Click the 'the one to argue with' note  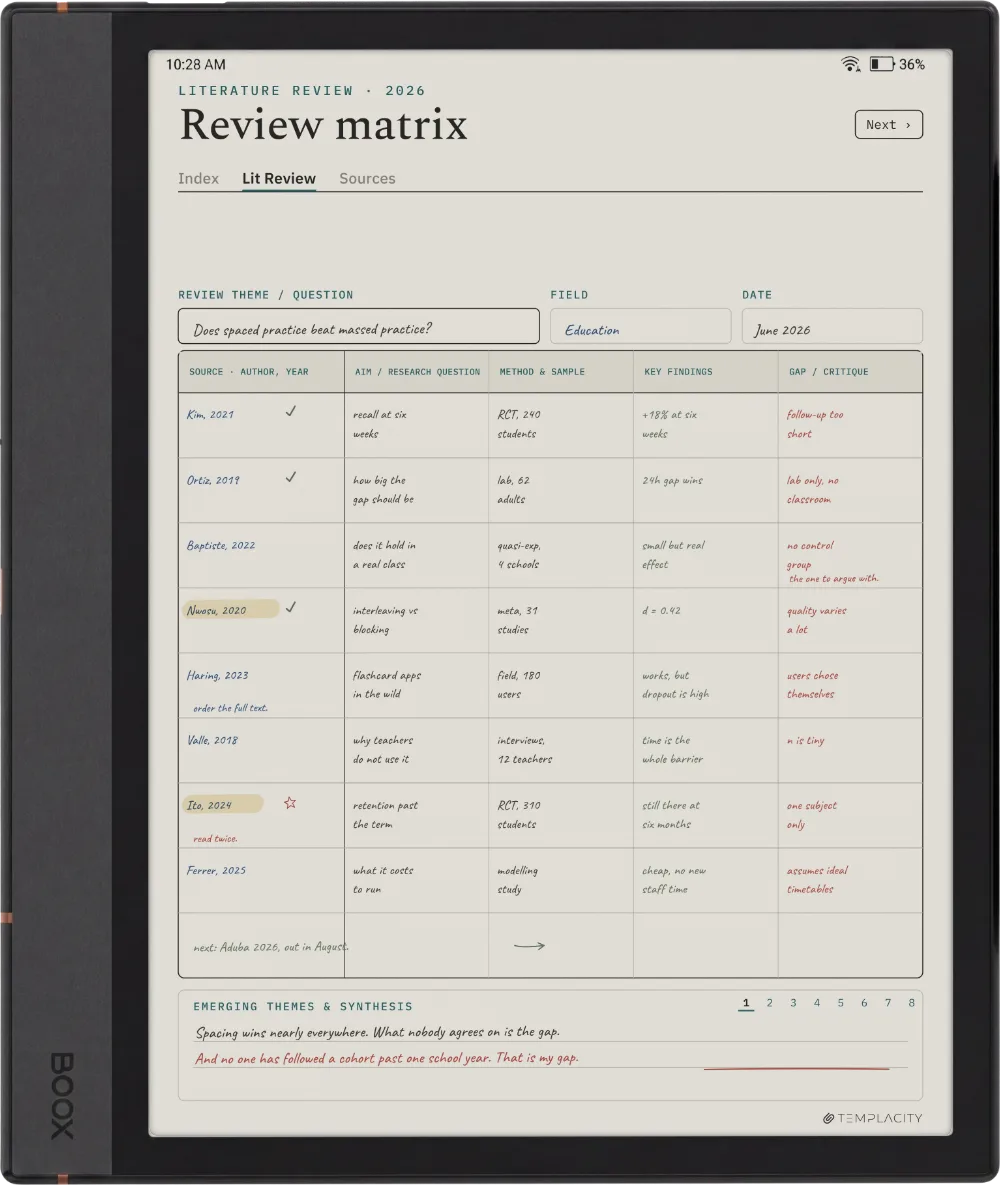point(834,579)
